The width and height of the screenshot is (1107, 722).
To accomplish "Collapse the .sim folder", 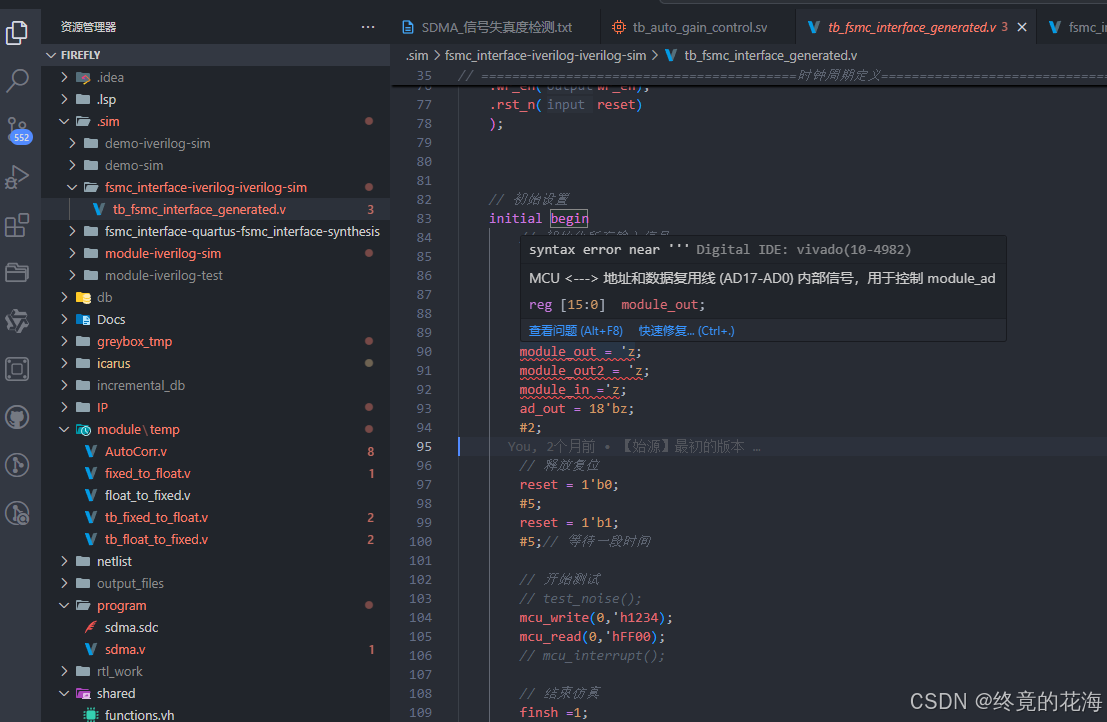I will tap(64, 121).
